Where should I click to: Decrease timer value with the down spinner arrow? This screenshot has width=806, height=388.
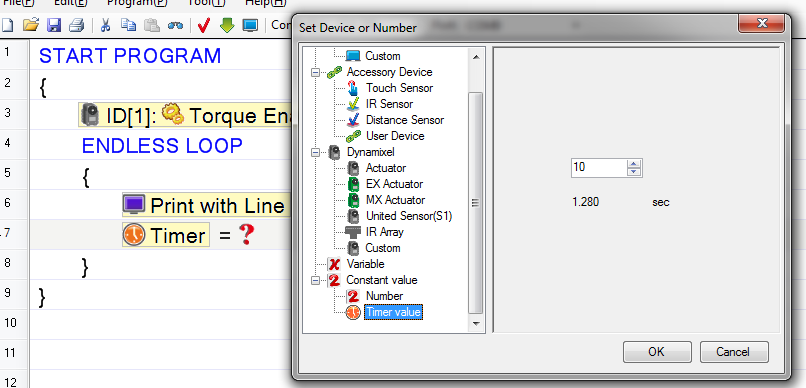coord(634,172)
